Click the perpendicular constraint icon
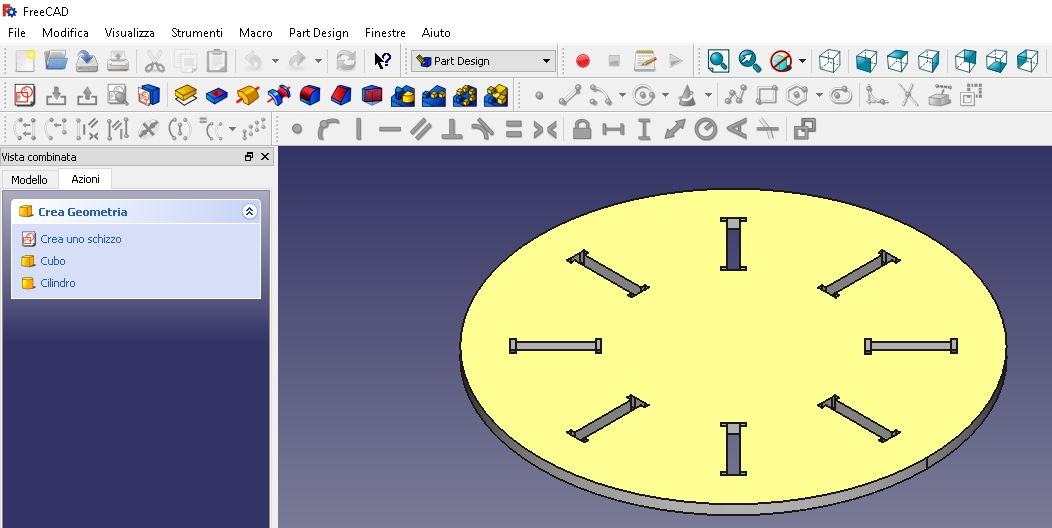1052x528 pixels. pyautogui.click(x=452, y=129)
